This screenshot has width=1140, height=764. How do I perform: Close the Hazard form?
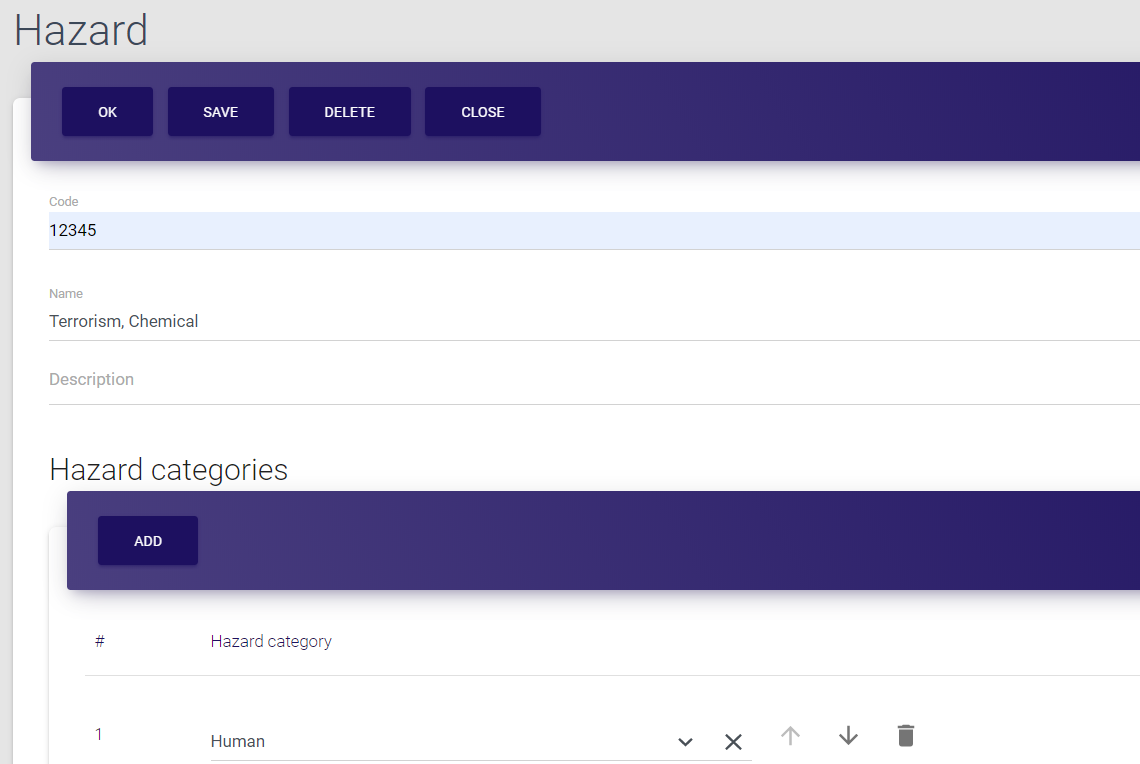pos(482,112)
